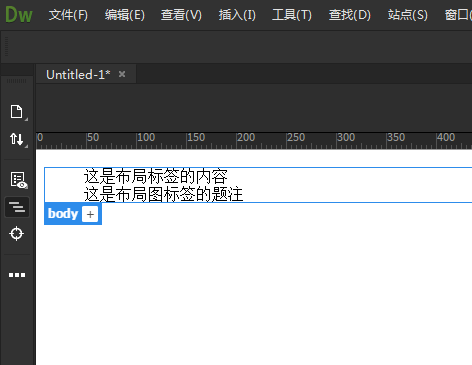Open the 查看(V) menu
This screenshot has width=472, height=365.
tap(181, 15)
